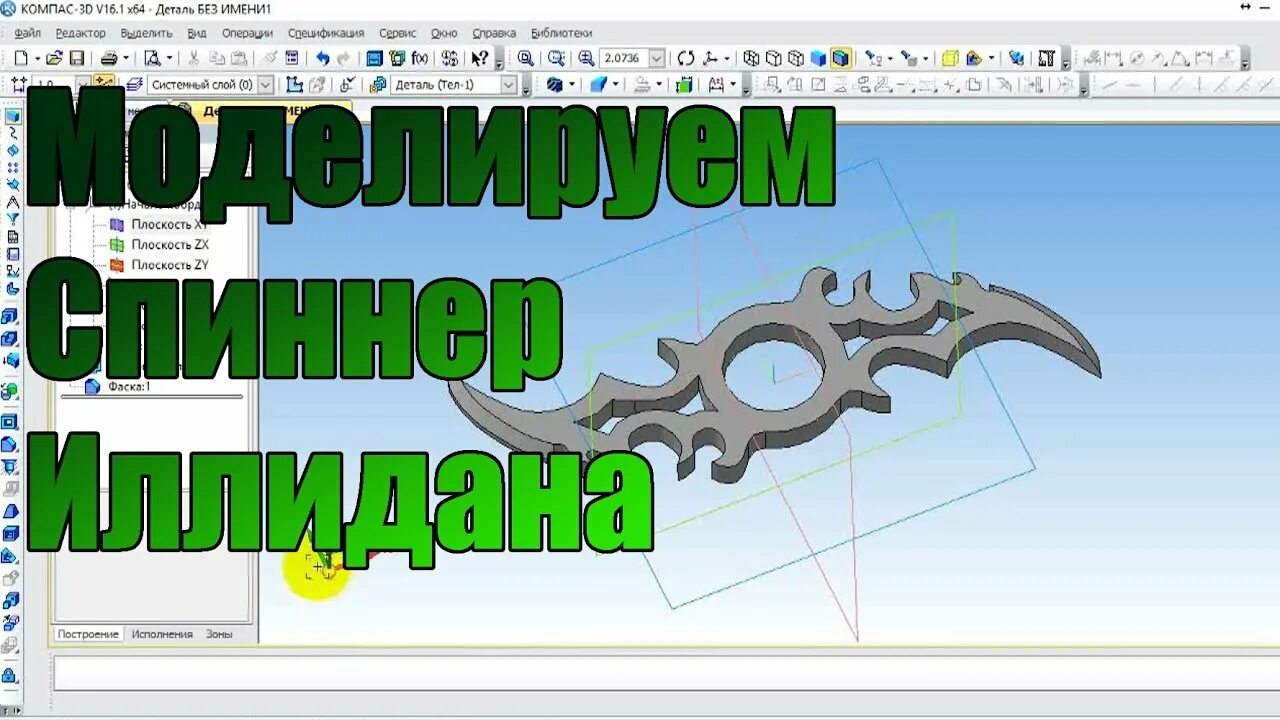Select Плоскость ZY in model tree
1280x720 pixels.
point(170,265)
